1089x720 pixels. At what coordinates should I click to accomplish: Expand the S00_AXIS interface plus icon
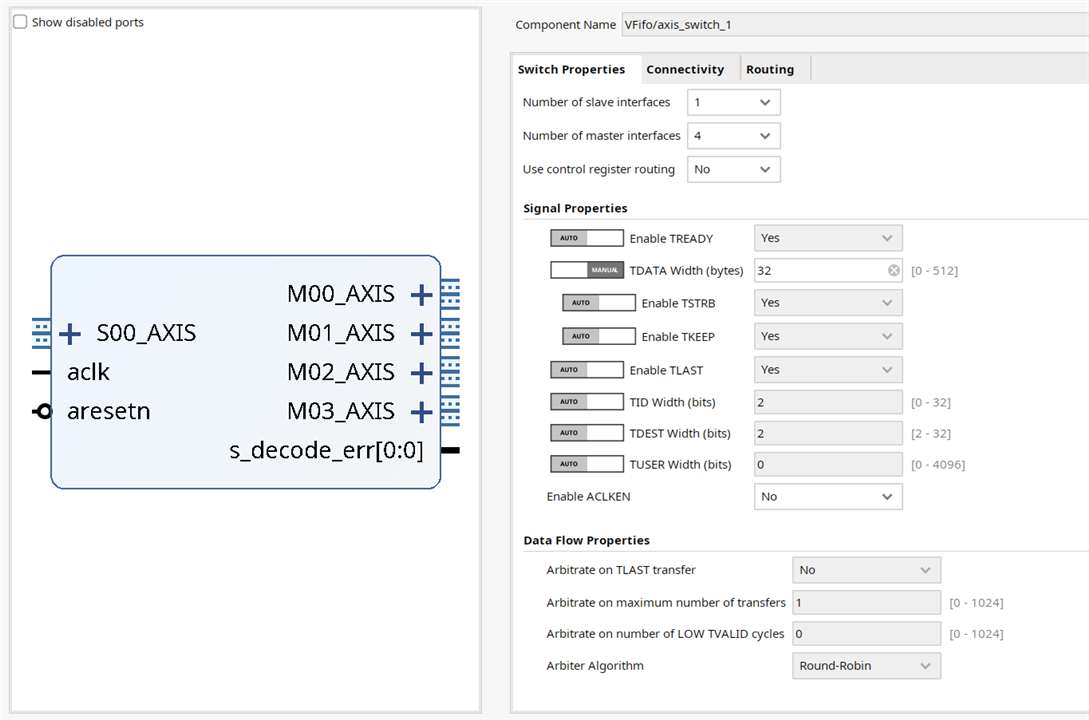click(69, 334)
